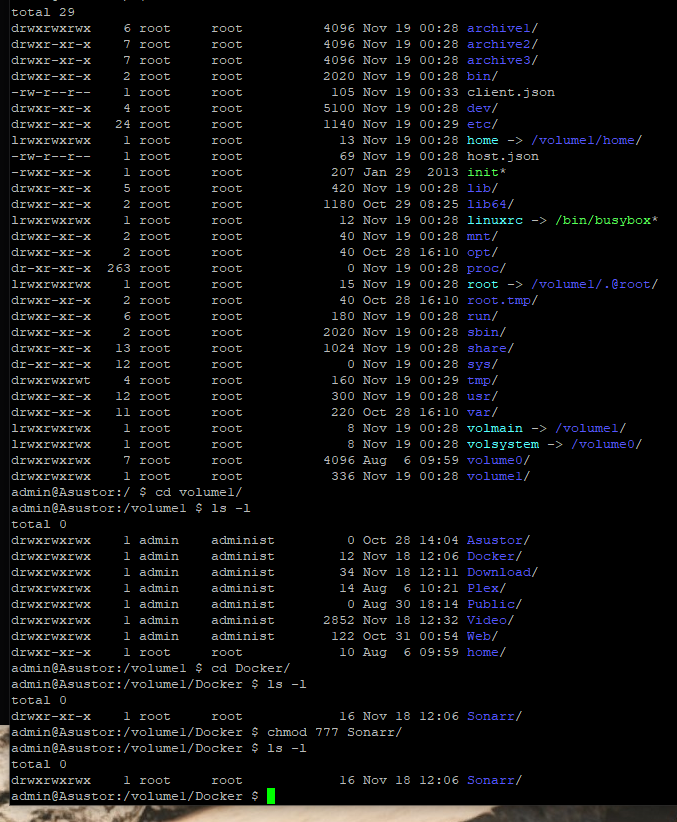
Task: Click the host.json file entry
Action: click(502, 156)
